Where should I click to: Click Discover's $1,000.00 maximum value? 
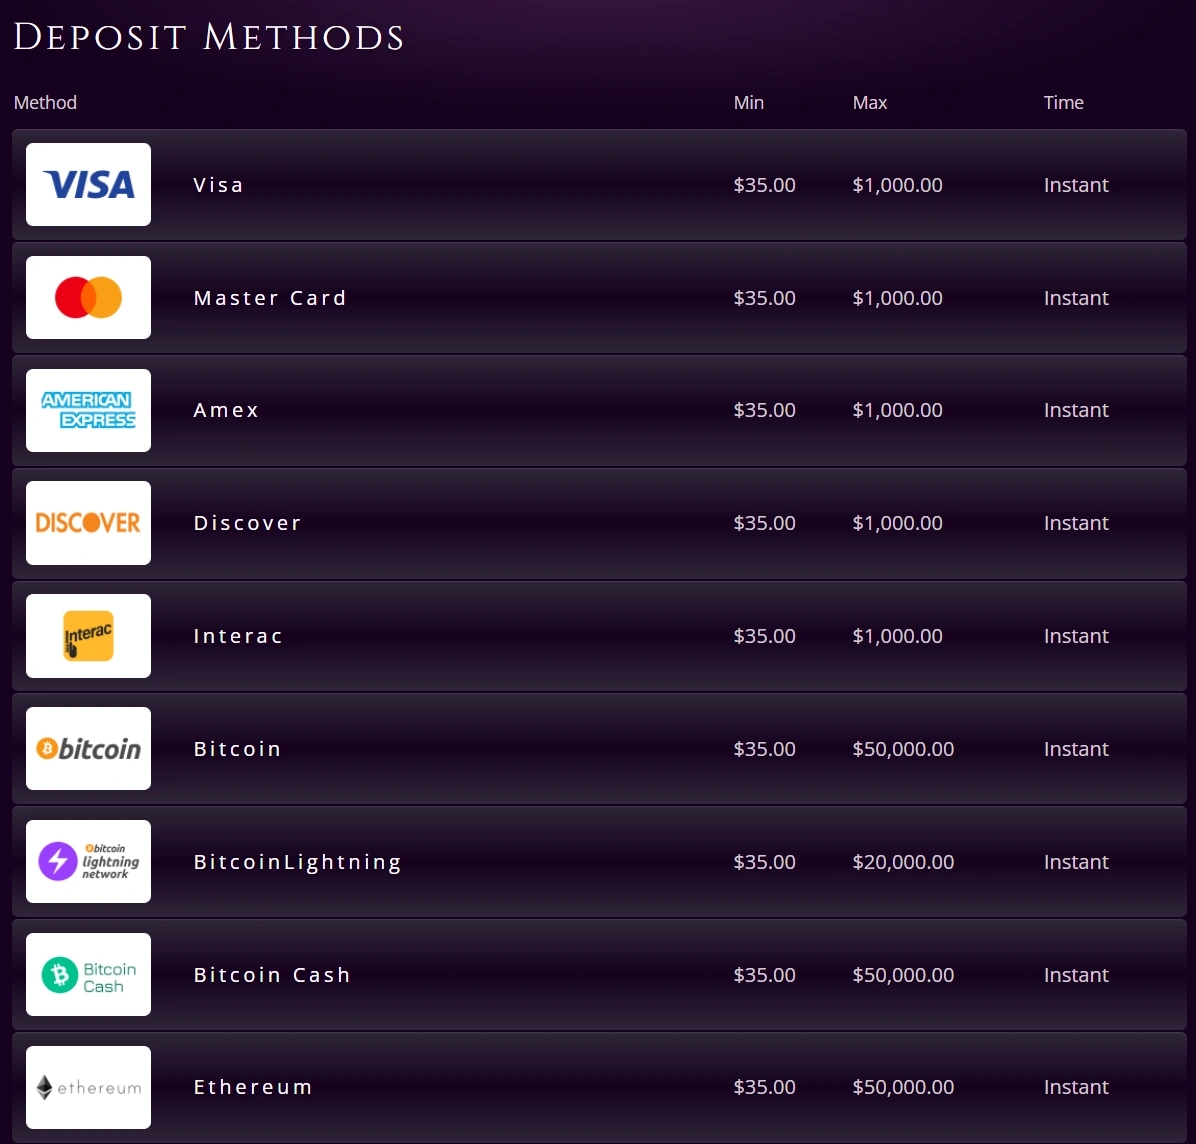(x=897, y=523)
